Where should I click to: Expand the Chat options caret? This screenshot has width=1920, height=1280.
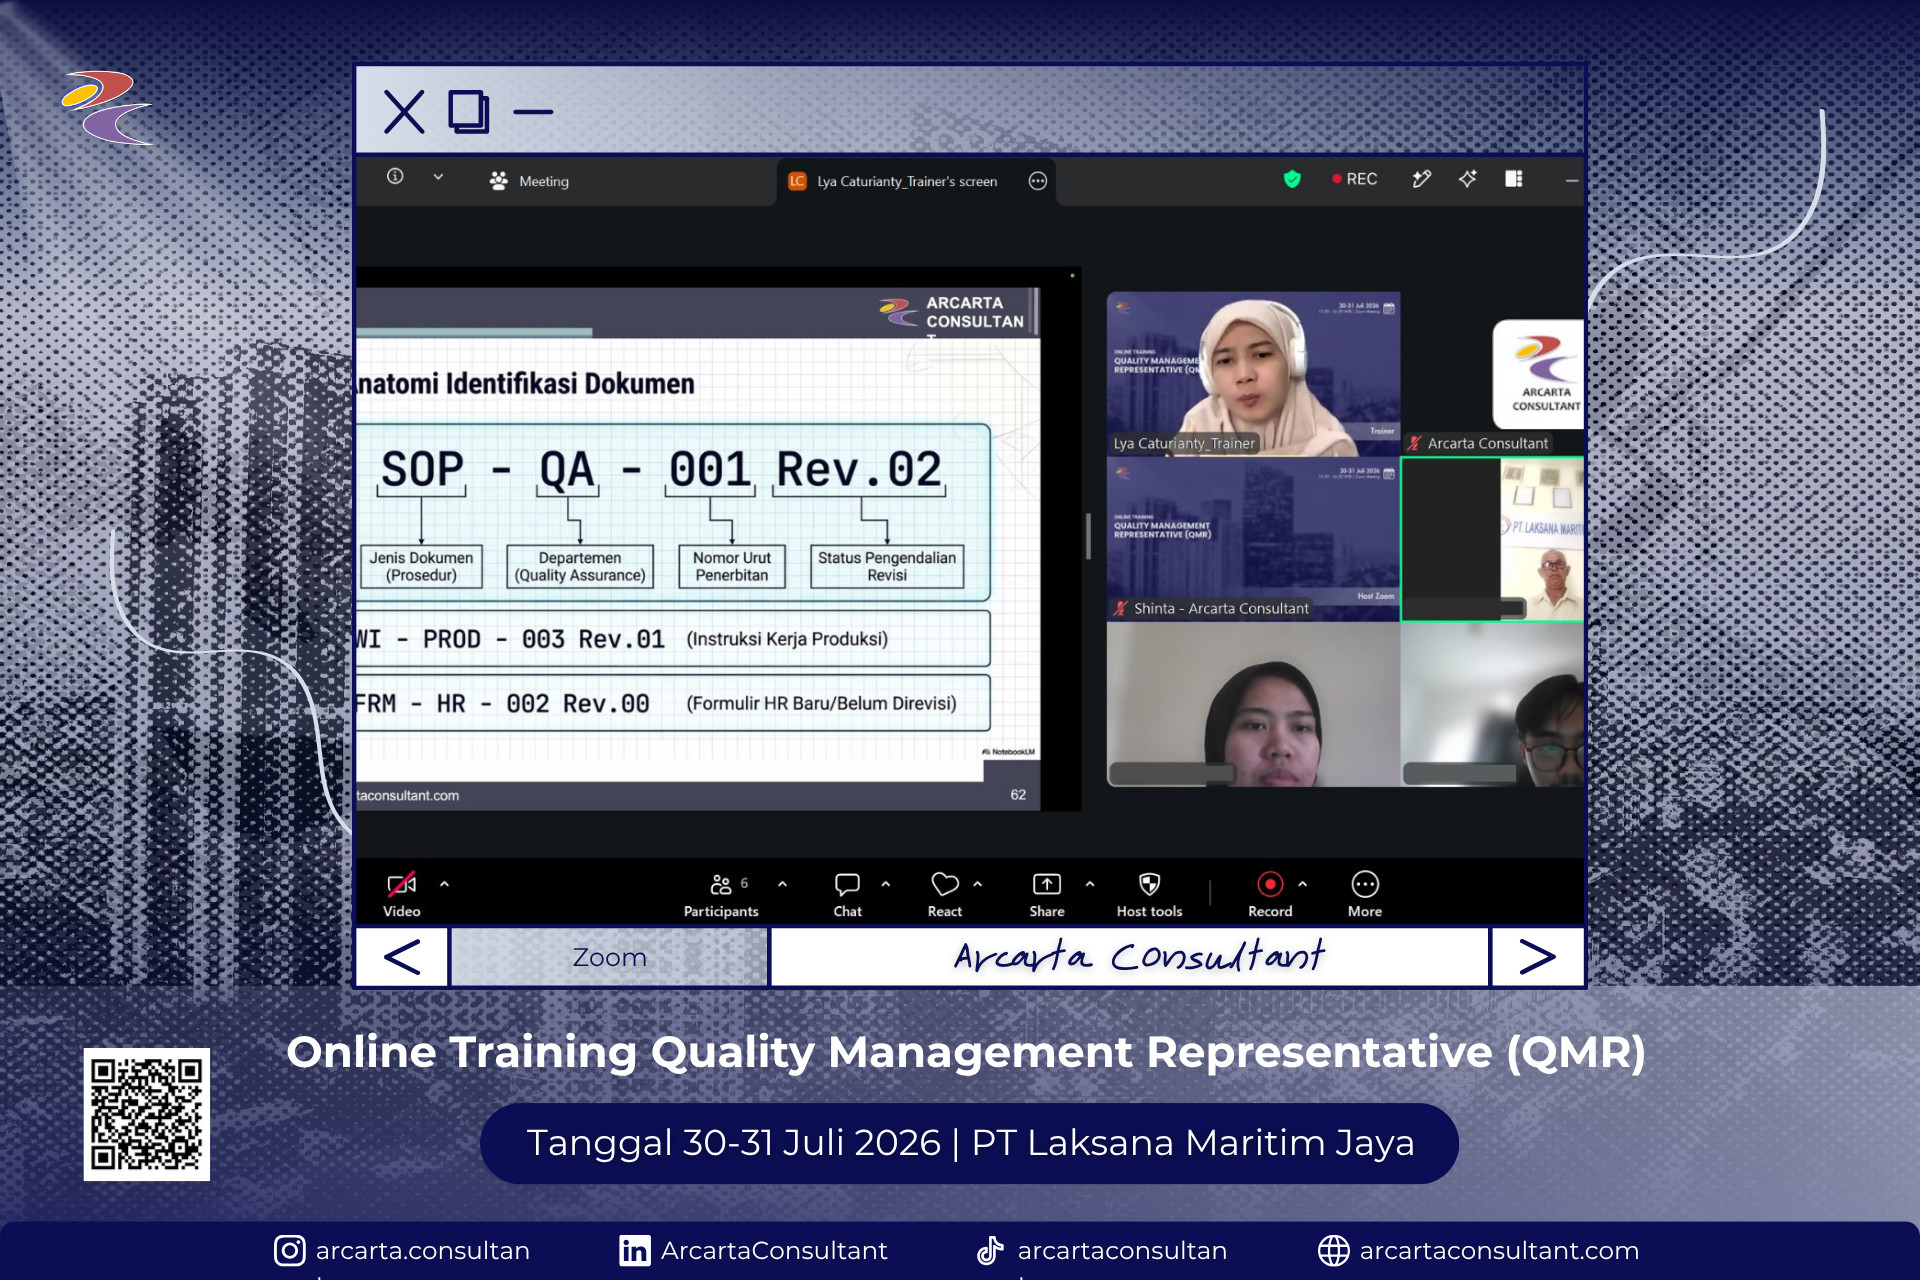(885, 884)
